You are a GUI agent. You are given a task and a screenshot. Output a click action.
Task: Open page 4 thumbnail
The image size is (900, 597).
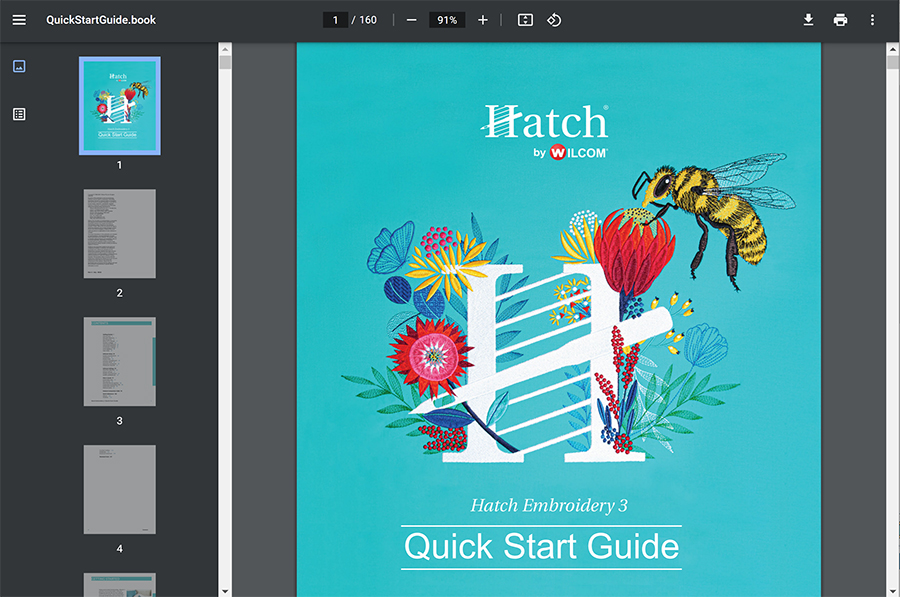tap(119, 488)
